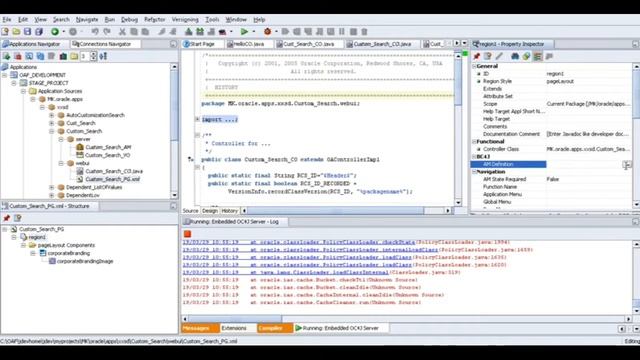
Task: Select Custom_Search_AM in the server folder
Action: pos(108,147)
